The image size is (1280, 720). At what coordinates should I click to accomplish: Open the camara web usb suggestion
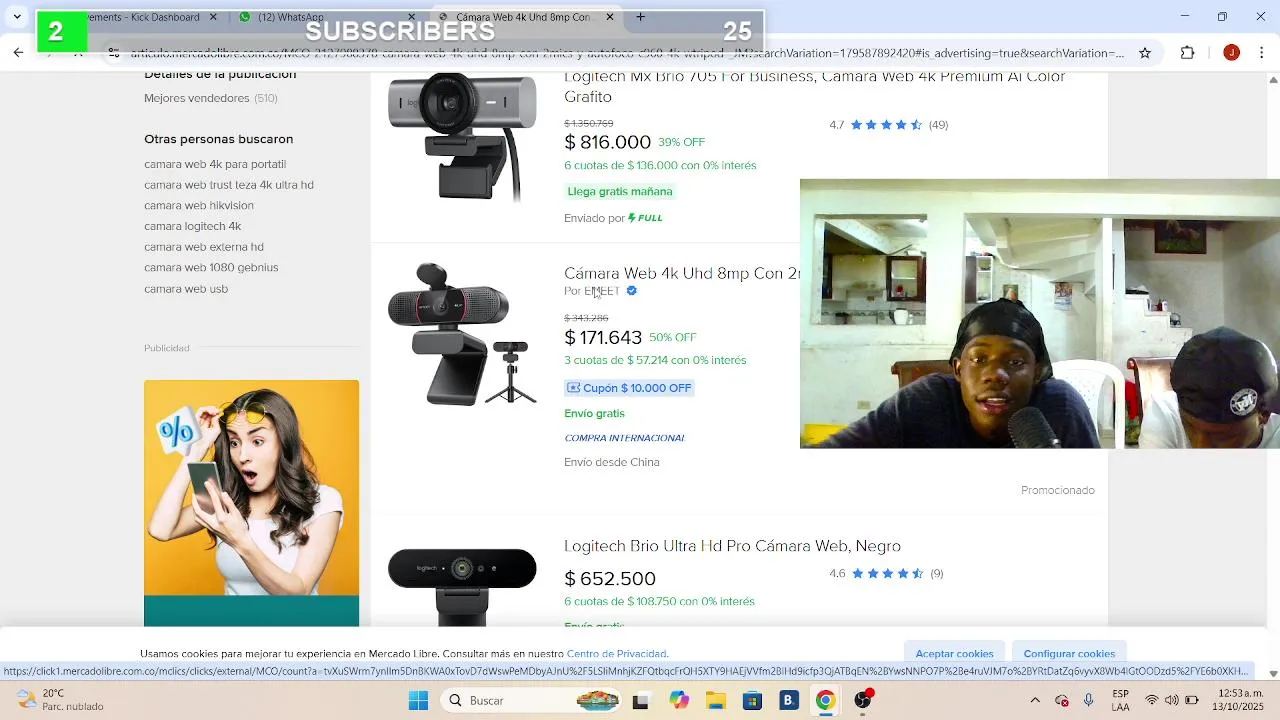pos(186,289)
